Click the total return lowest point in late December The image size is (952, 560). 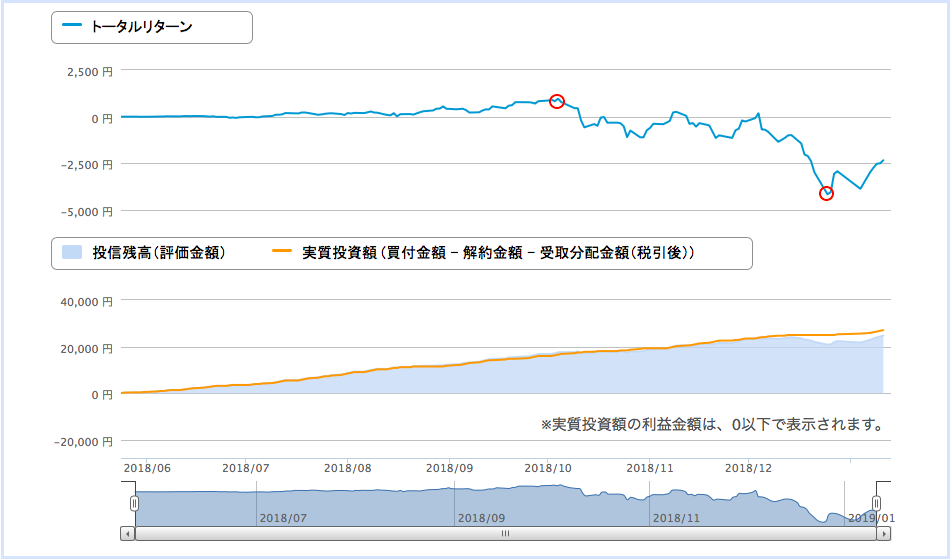(x=826, y=194)
